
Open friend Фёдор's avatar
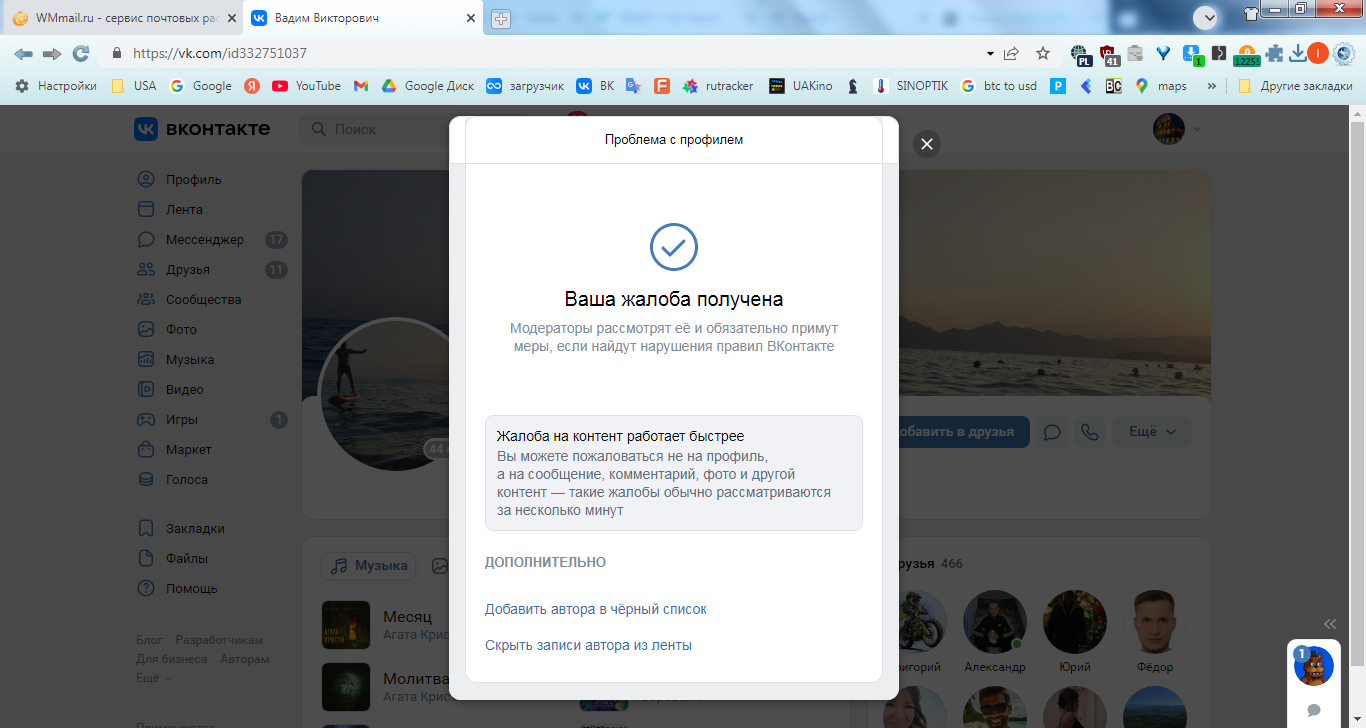[1154, 622]
